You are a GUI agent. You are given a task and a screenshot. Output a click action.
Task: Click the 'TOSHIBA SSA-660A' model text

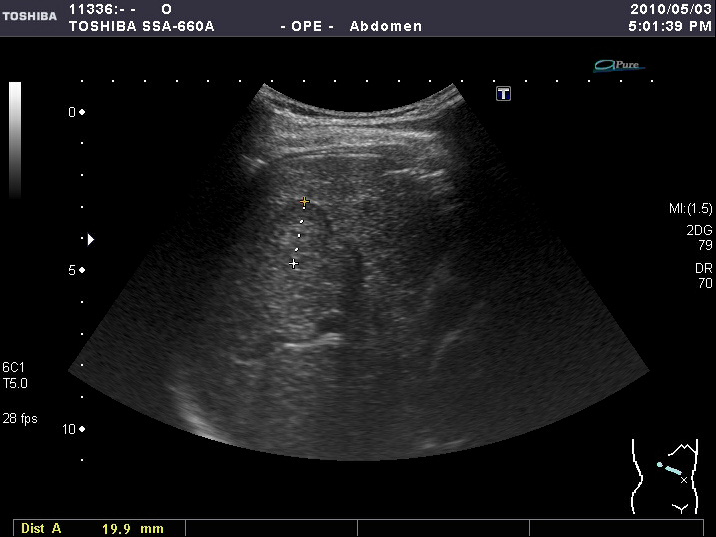point(142,26)
